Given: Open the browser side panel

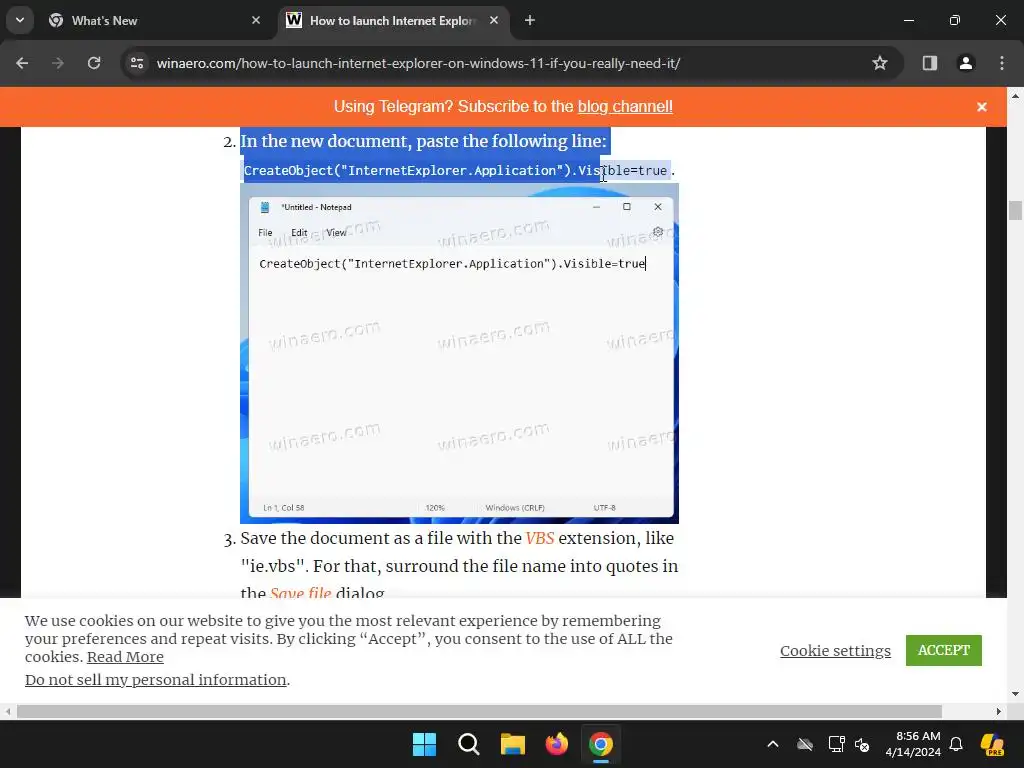Looking at the screenshot, I should coord(930,63).
